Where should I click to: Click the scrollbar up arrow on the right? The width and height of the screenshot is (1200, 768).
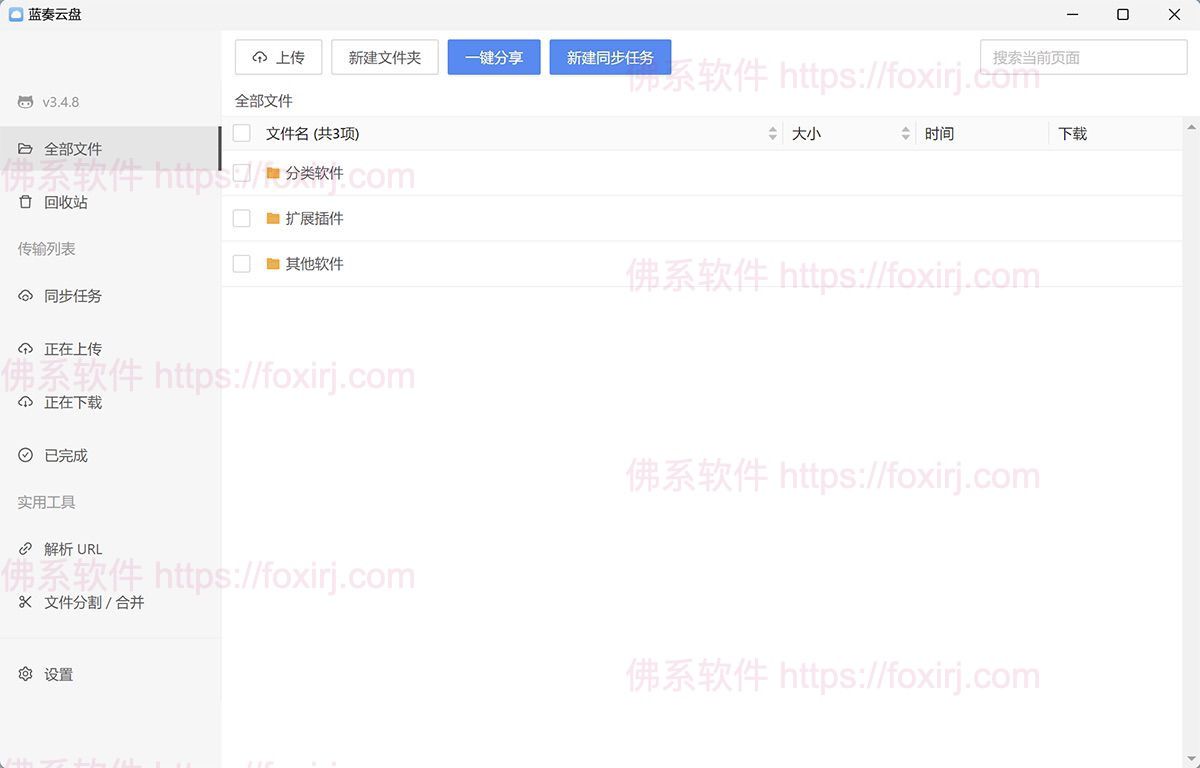click(1192, 127)
